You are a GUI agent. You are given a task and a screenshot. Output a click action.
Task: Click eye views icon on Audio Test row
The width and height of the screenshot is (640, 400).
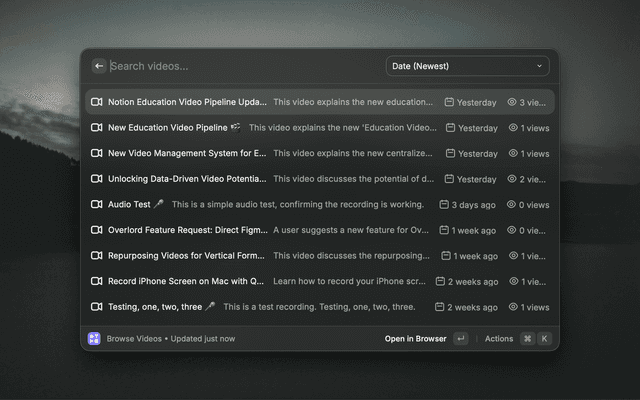(x=513, y=204)
